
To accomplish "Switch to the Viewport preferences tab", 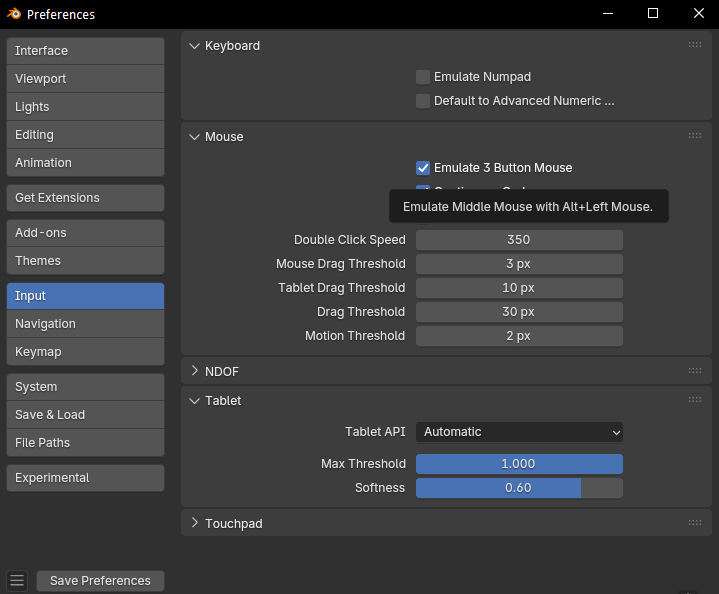I will pos(85,79).
